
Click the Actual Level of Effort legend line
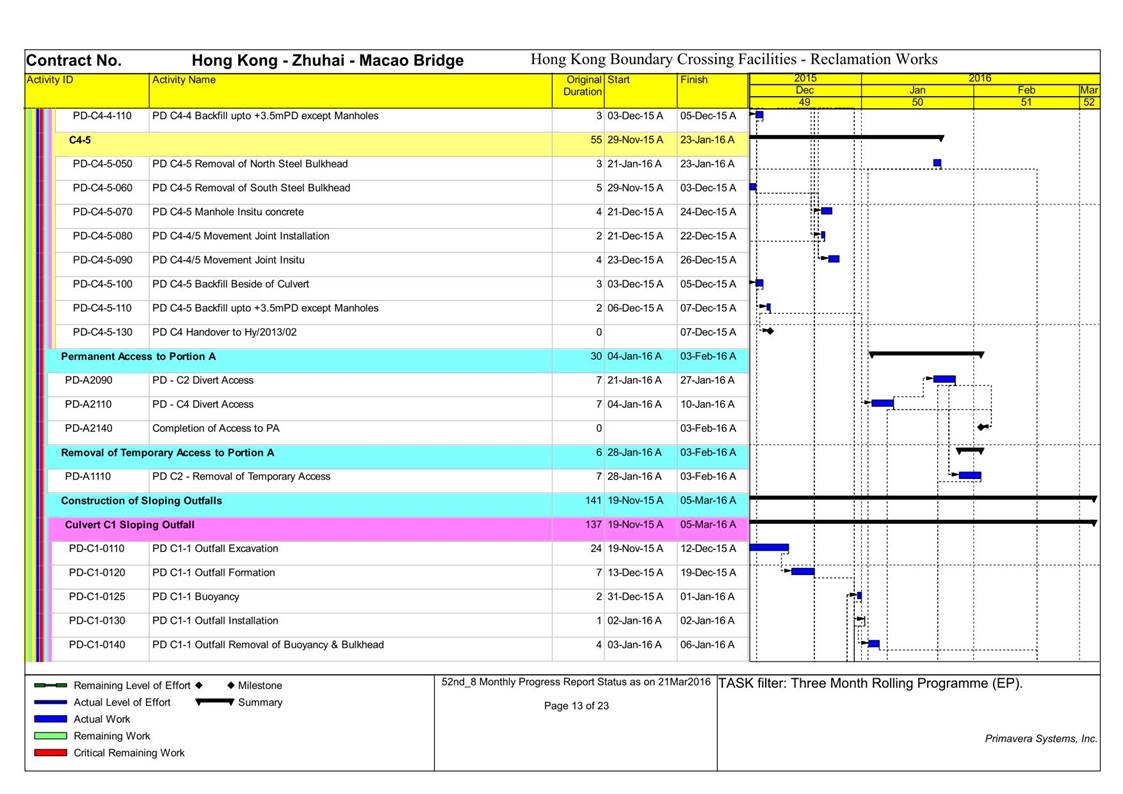point(50,702)
